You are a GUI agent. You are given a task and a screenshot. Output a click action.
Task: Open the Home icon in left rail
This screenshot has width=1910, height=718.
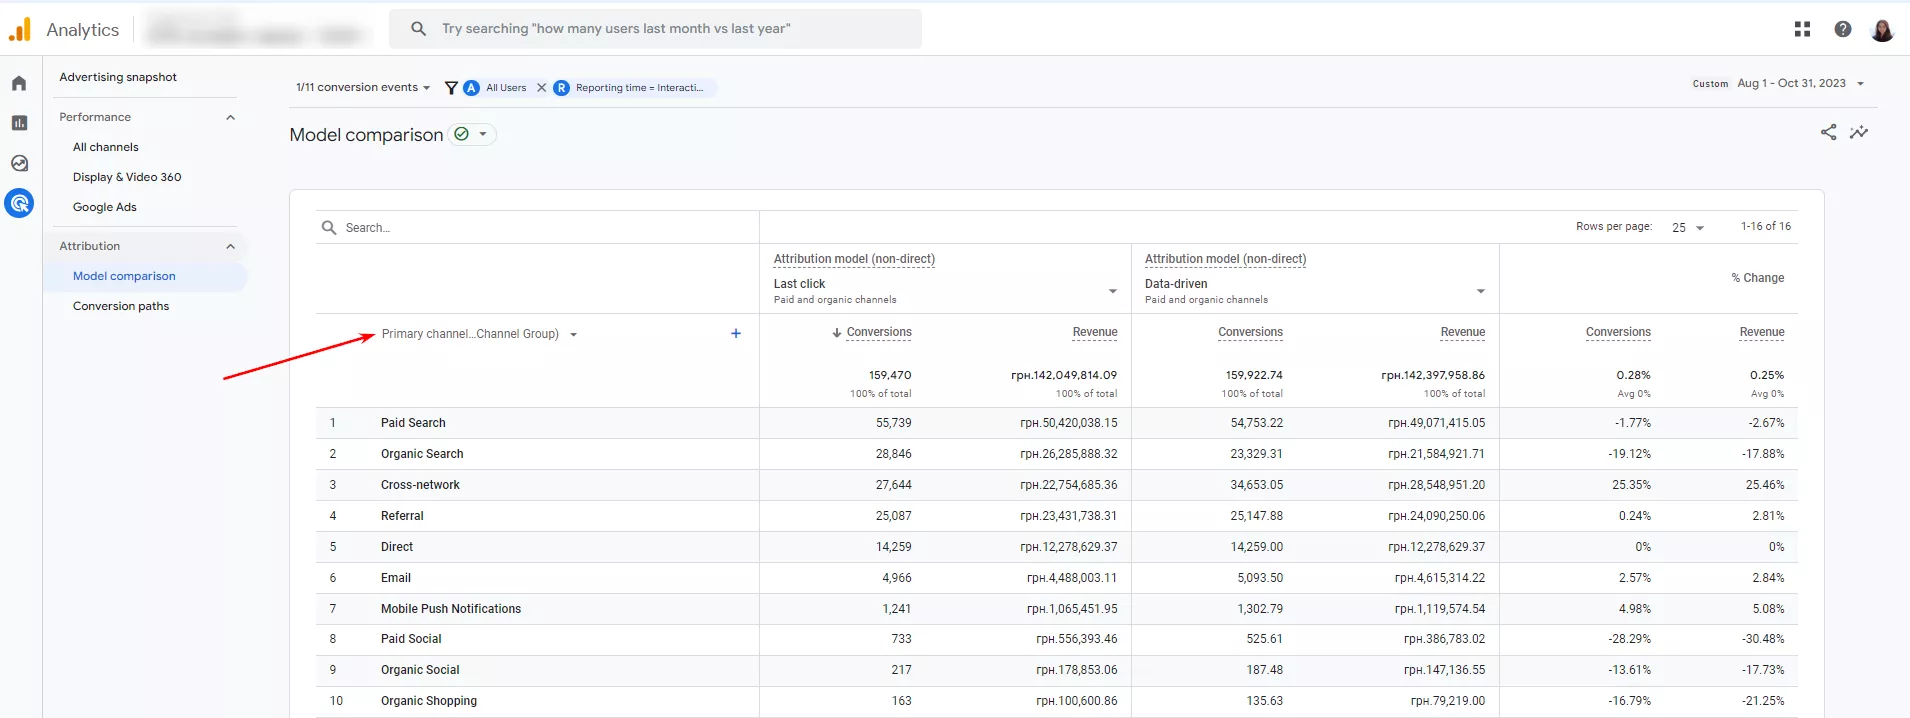19,83
